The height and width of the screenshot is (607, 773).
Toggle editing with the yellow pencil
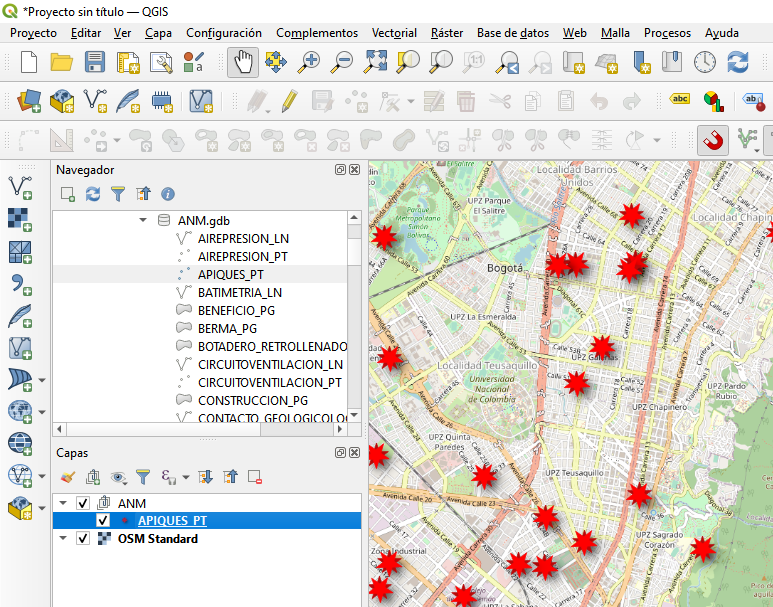click(289, 101)
